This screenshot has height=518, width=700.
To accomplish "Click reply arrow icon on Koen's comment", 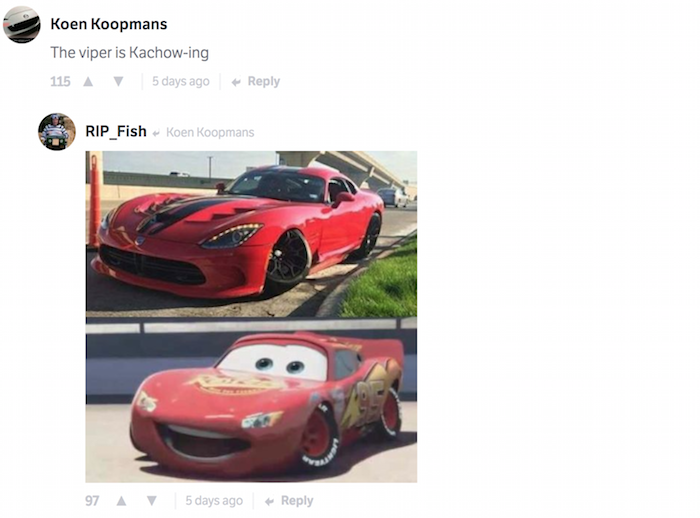I will (x=236, y=82).
